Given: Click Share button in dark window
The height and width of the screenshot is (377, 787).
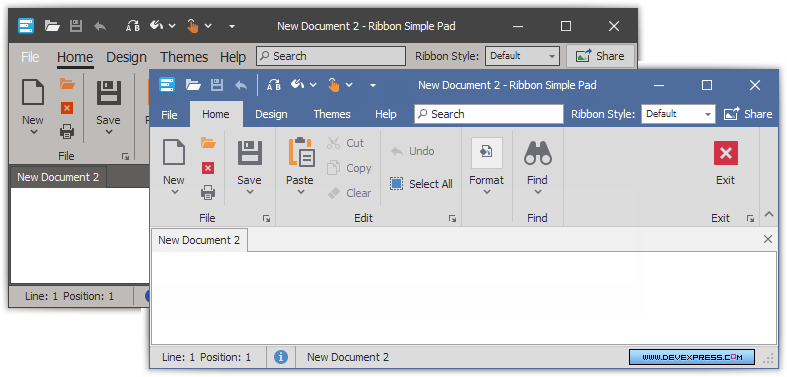Looking at the screenshot, I should tap(600, 56).
